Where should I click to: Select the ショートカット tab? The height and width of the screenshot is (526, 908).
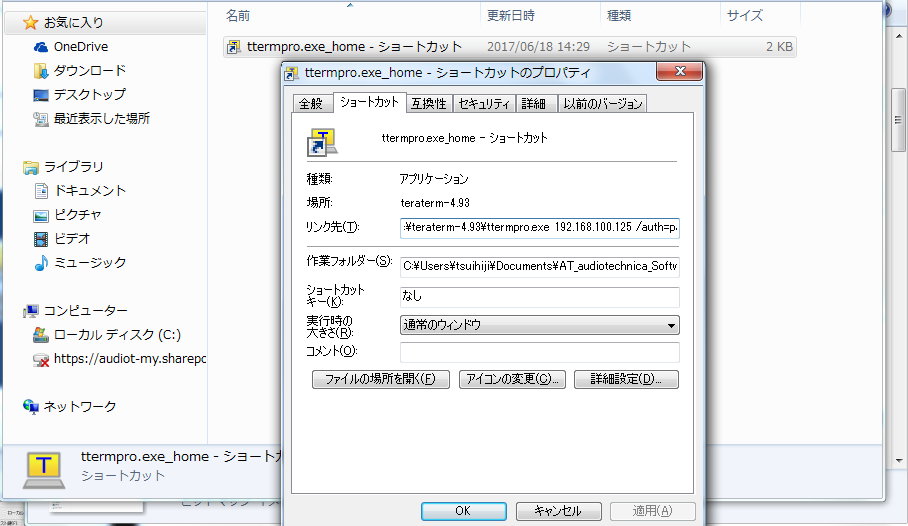click(x=369, y=102)
